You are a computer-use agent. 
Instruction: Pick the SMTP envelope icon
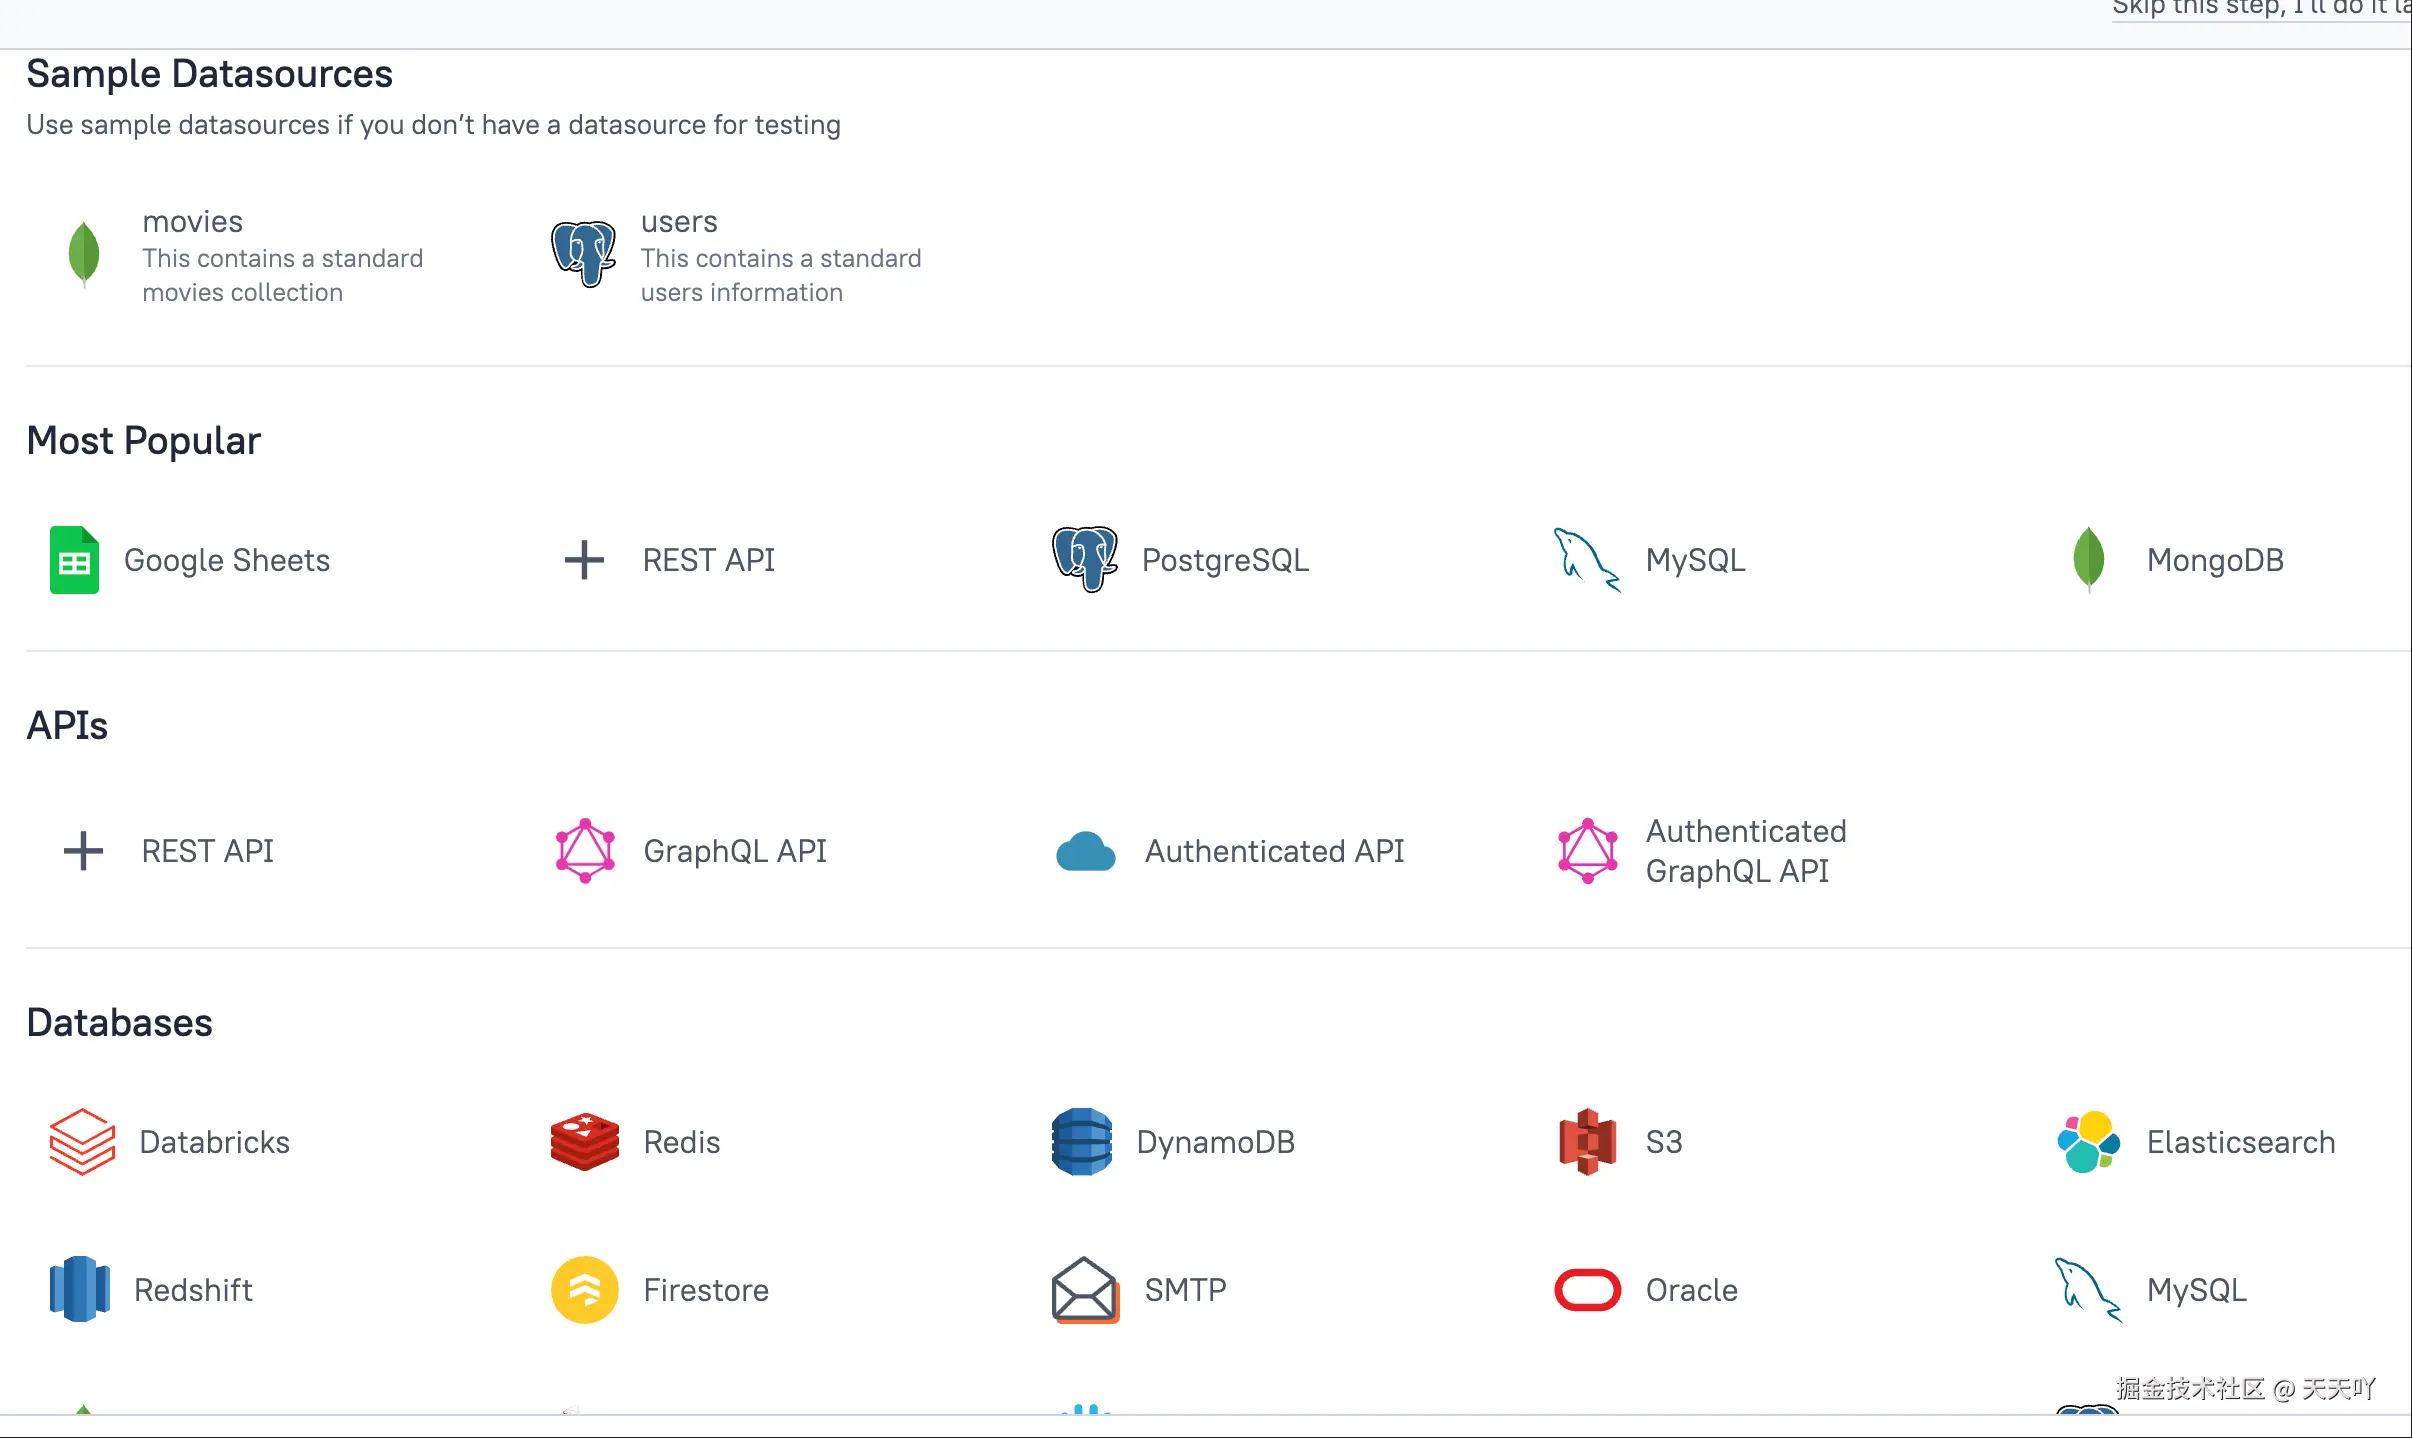1085,1289
